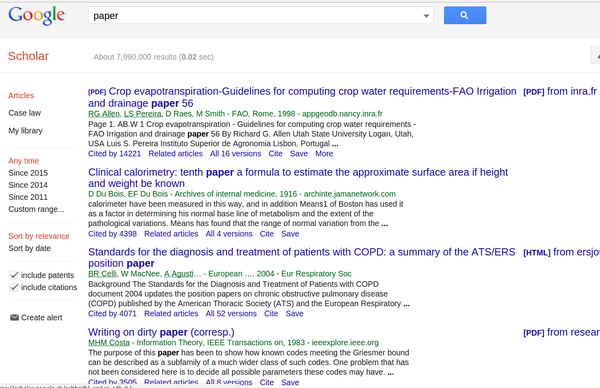Select the Any time filter

[x=24, y=161]
